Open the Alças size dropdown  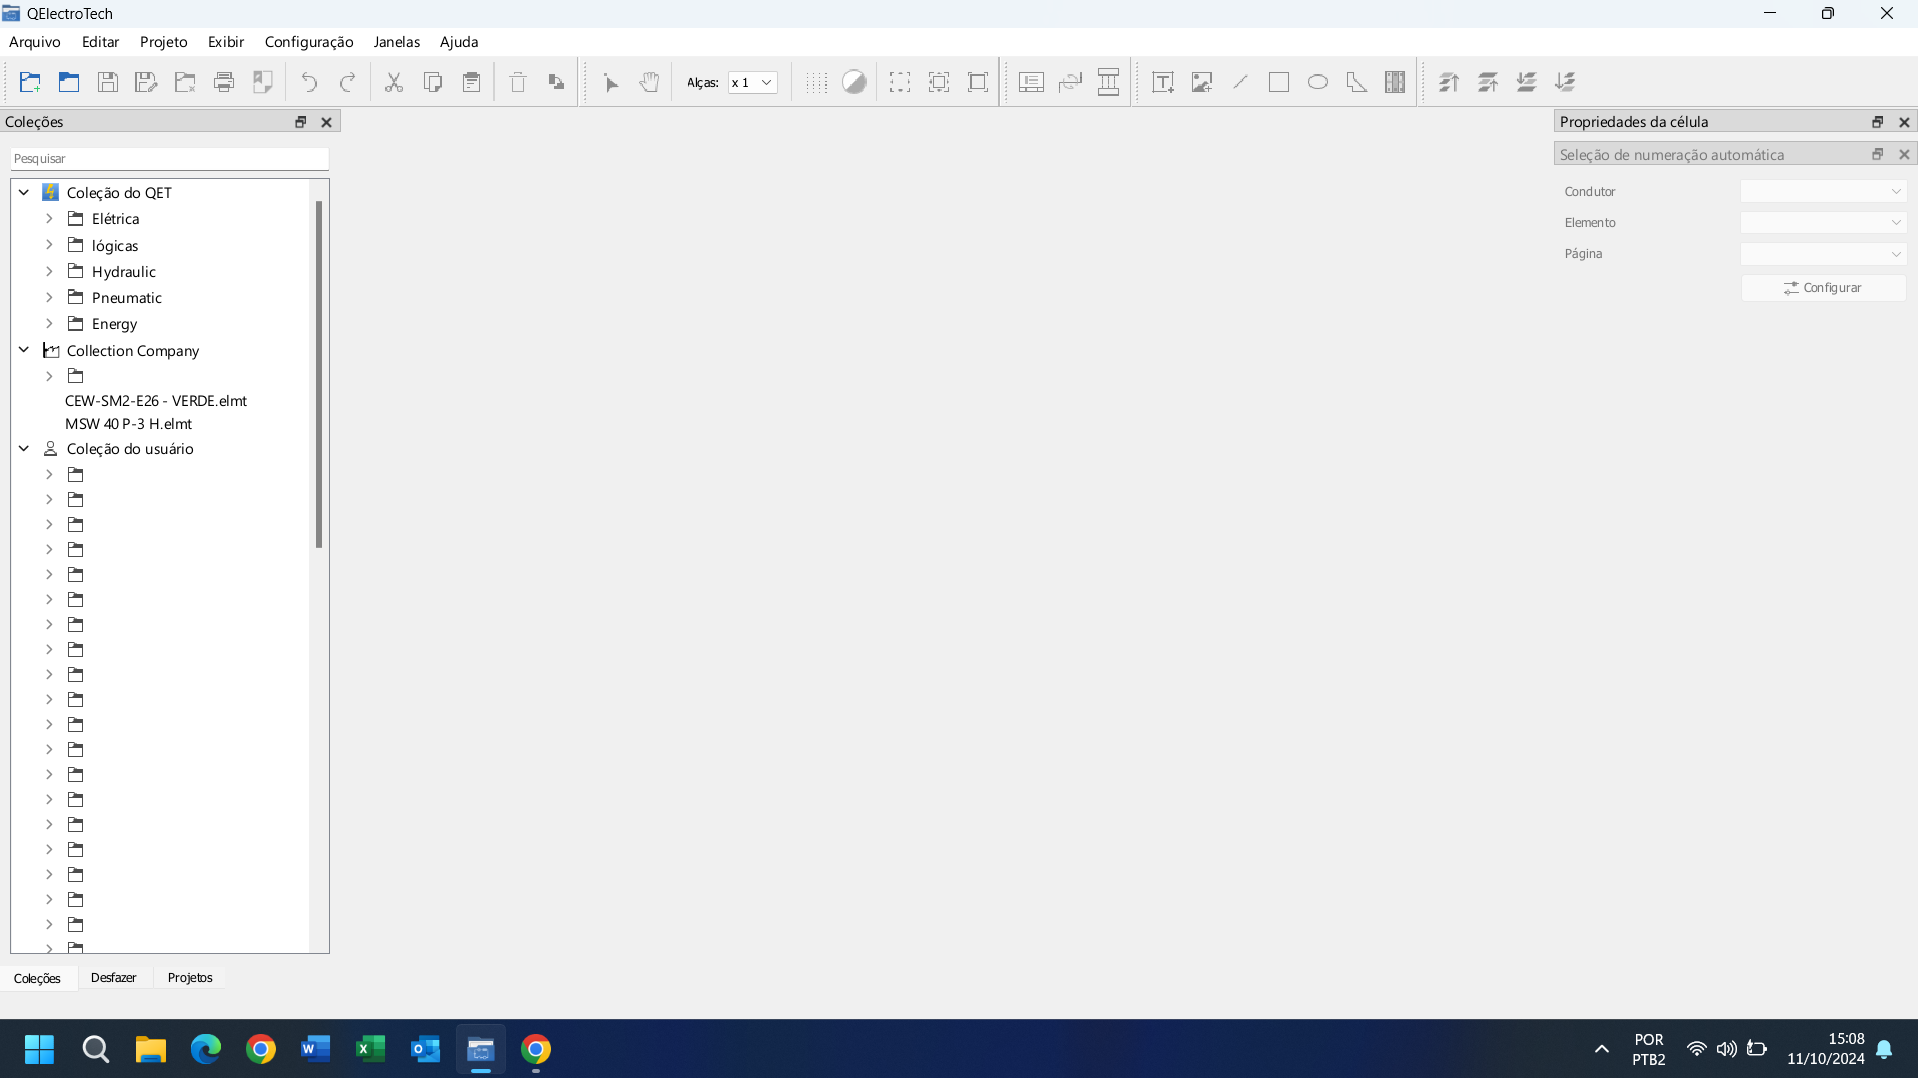click(753, 82)
